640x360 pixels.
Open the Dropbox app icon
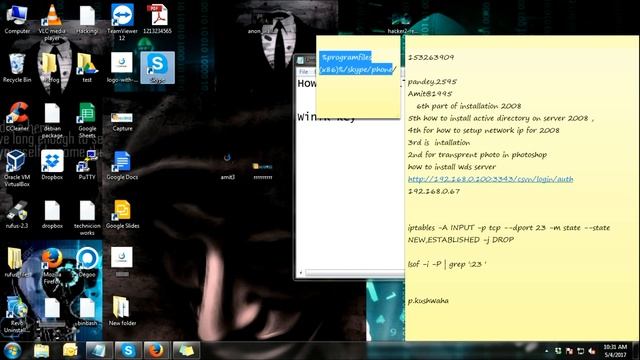point(52,165)
